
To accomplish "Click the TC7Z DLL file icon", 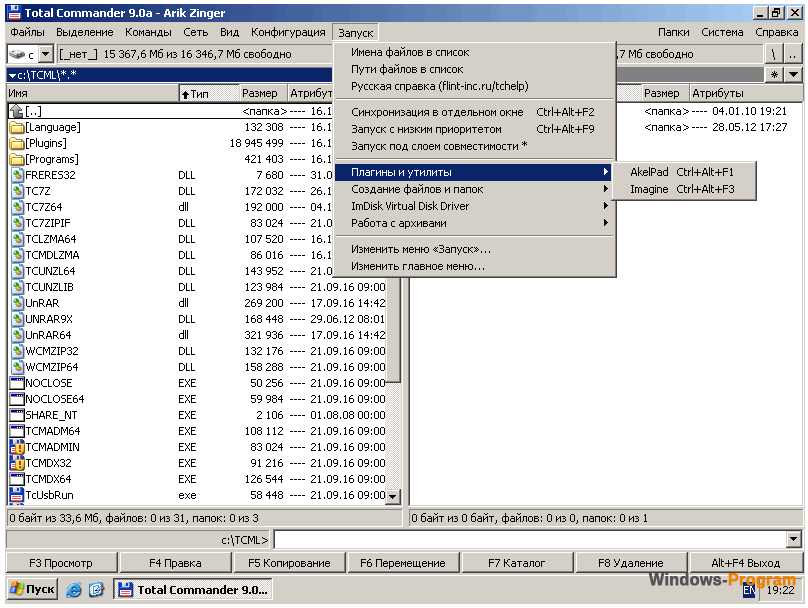I will (x=18, y=191).
